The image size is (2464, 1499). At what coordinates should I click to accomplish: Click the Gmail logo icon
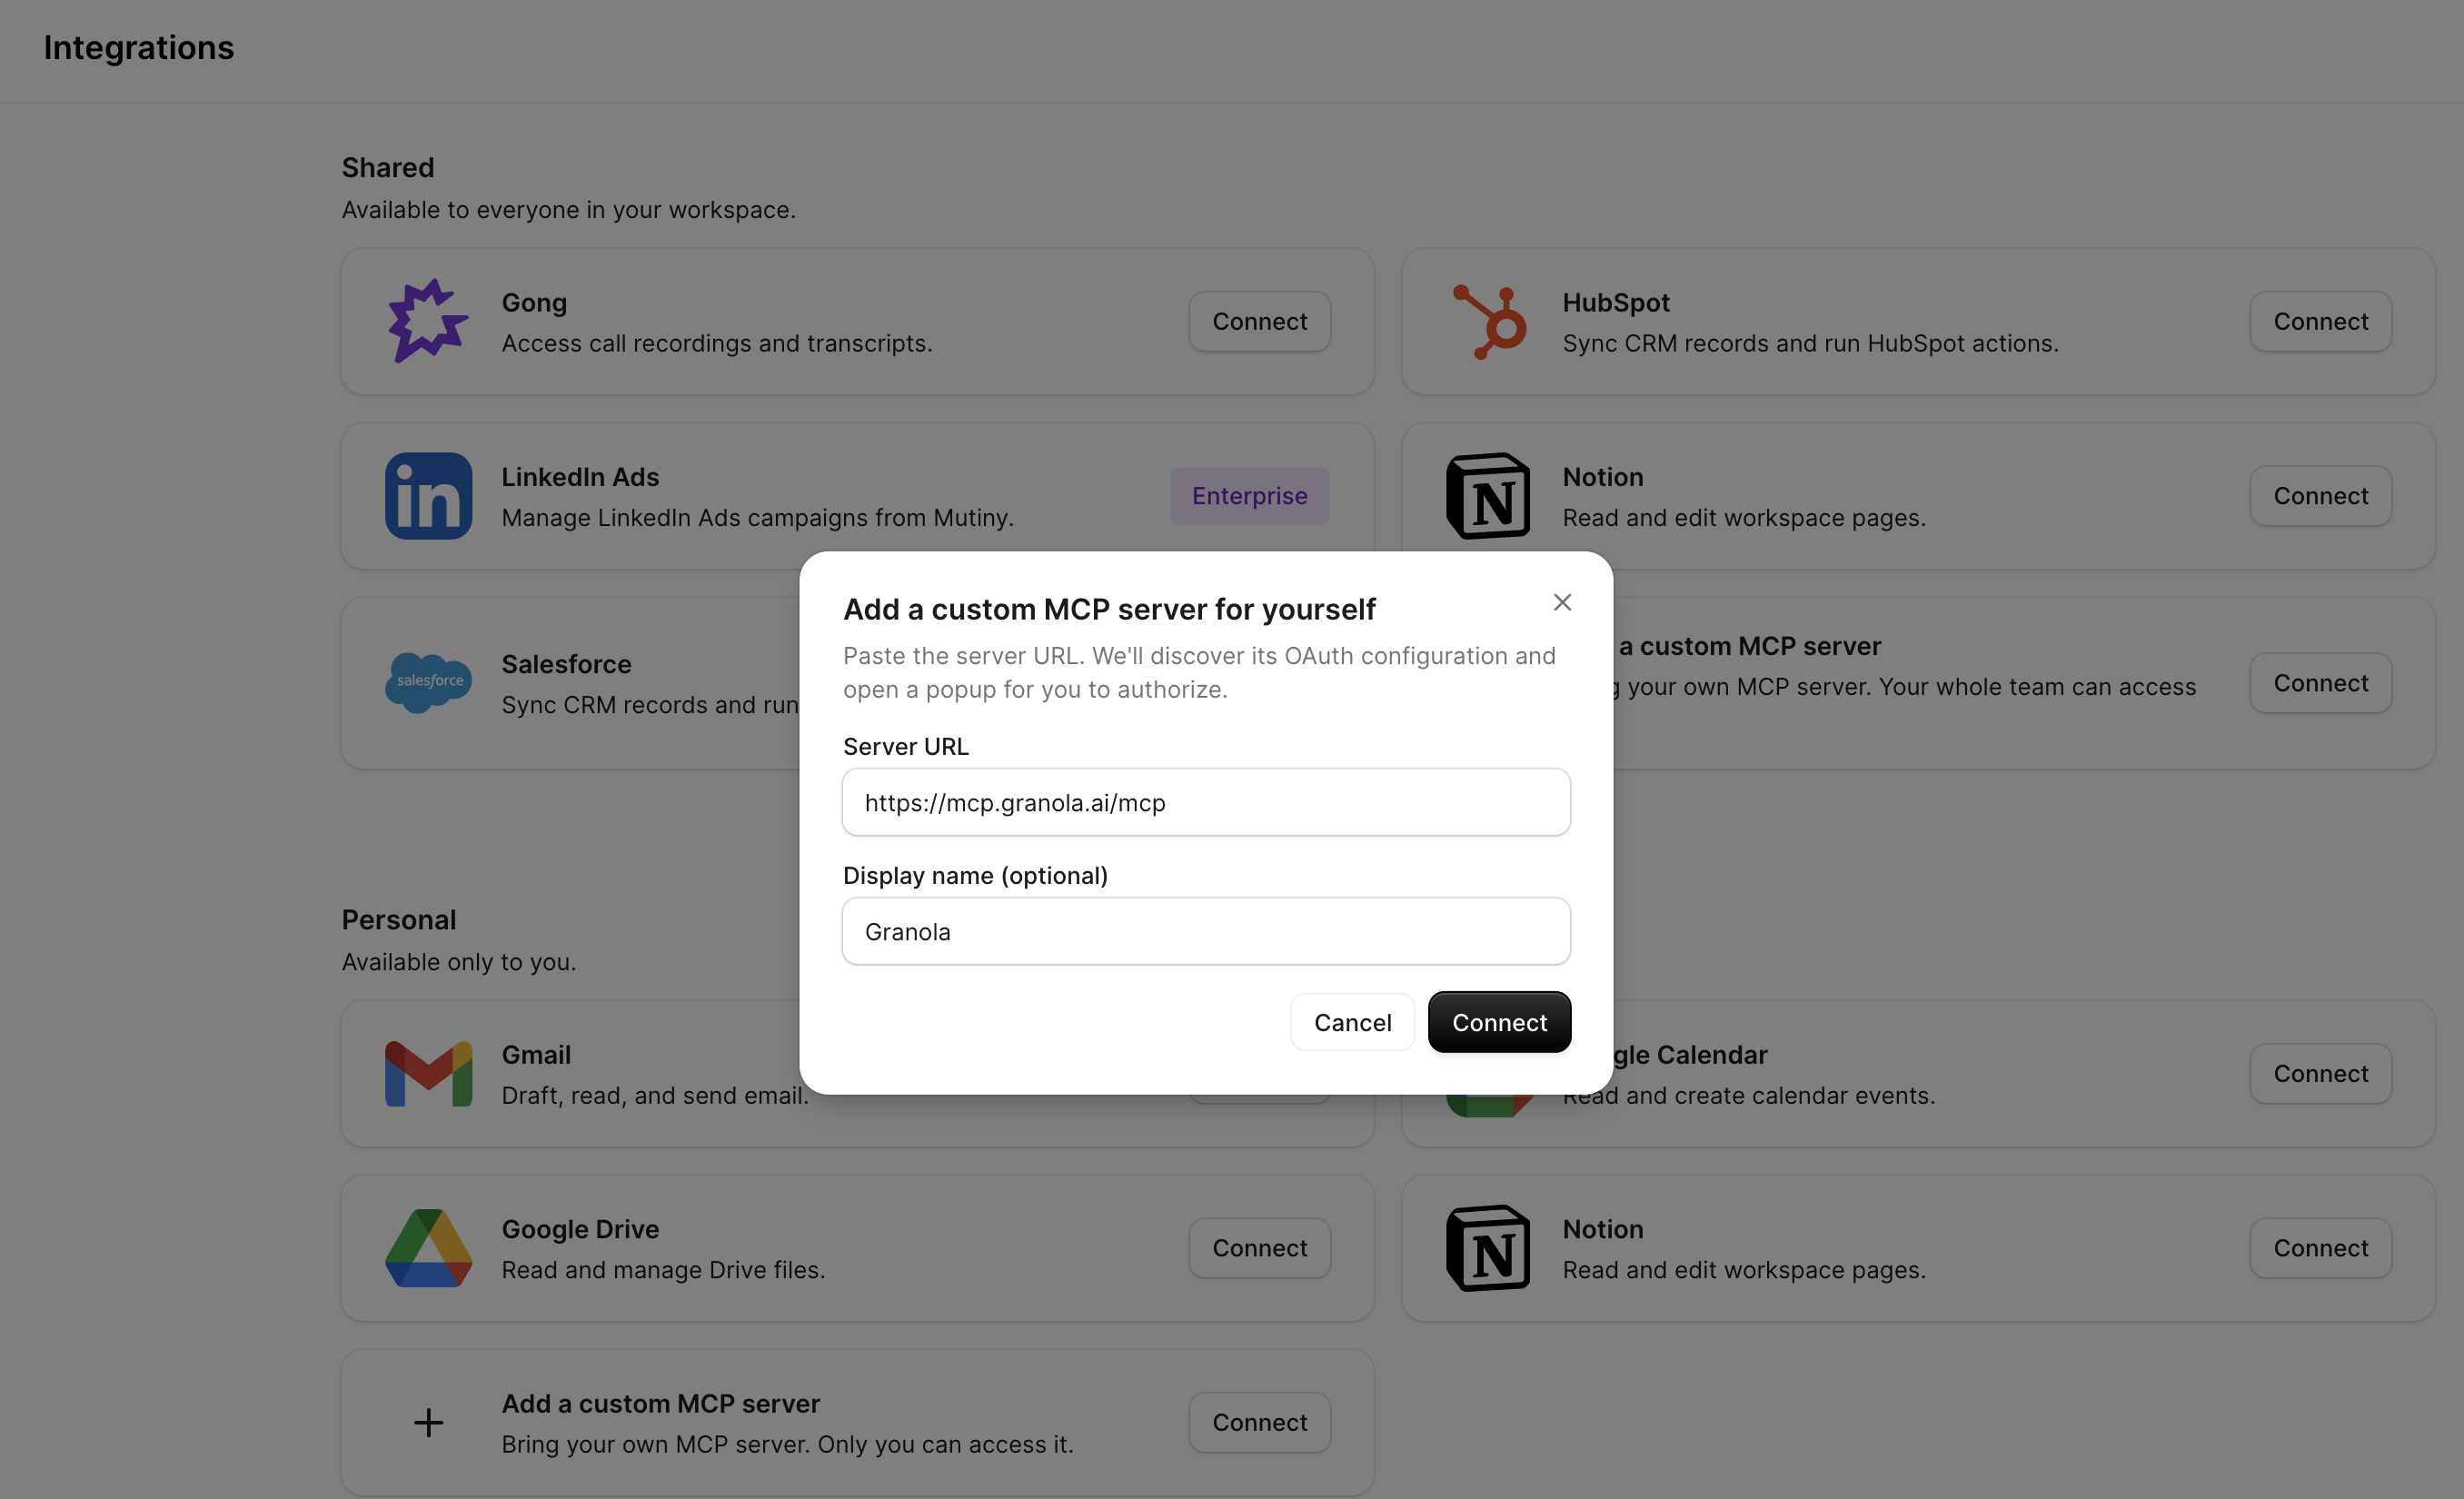pyautogui.click(x=428, y=1074)
